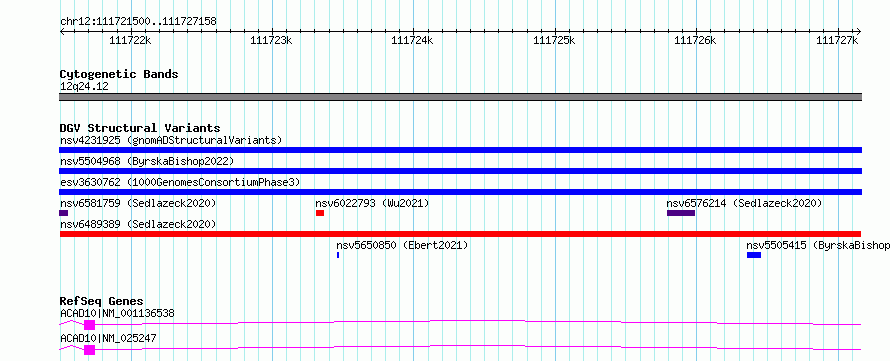Open the nsv5650850 (Ebert2021) label

coord(402,245)
